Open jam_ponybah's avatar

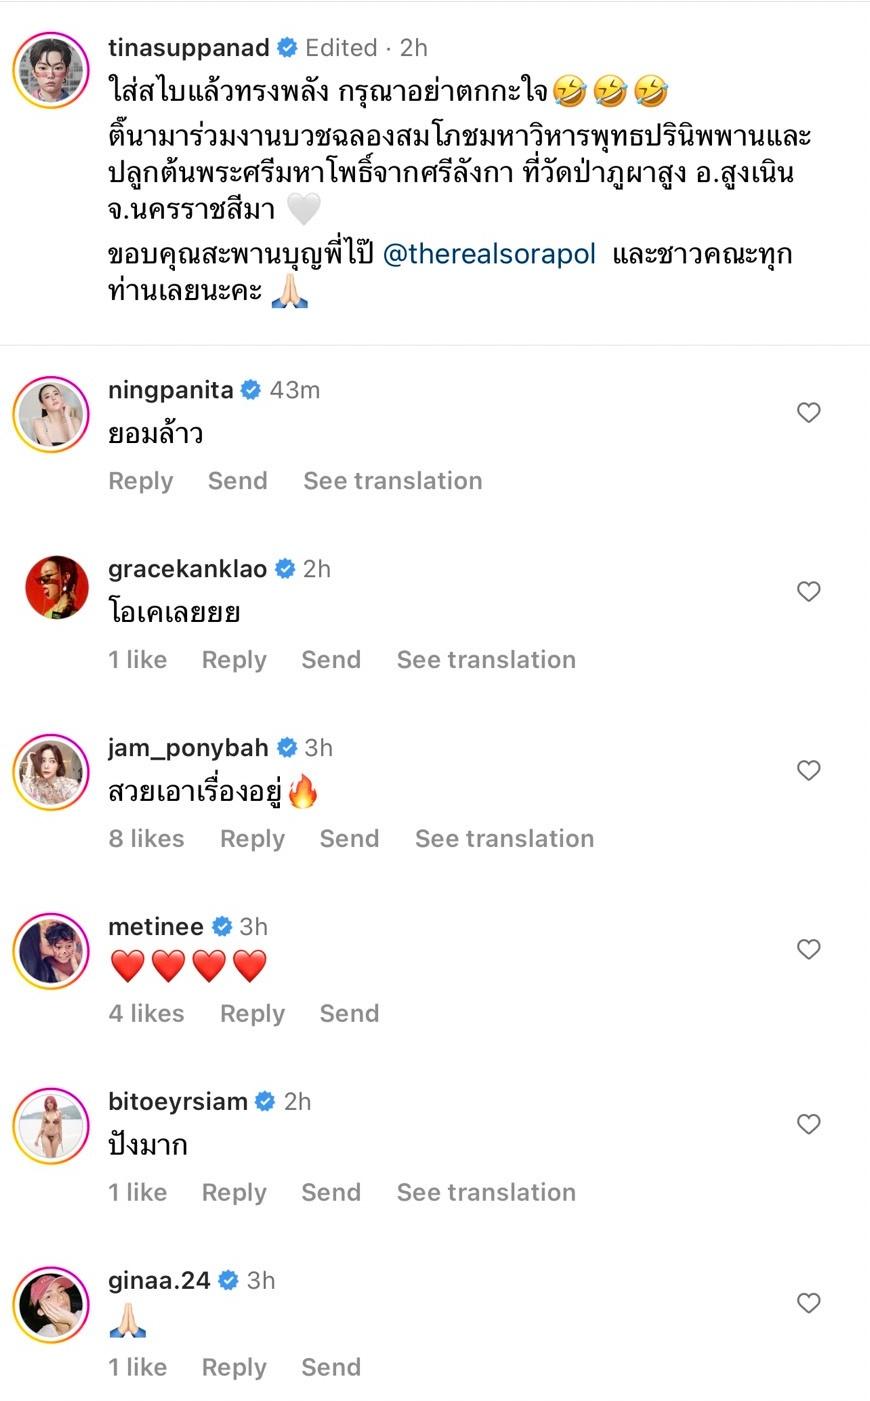[51, 771]
